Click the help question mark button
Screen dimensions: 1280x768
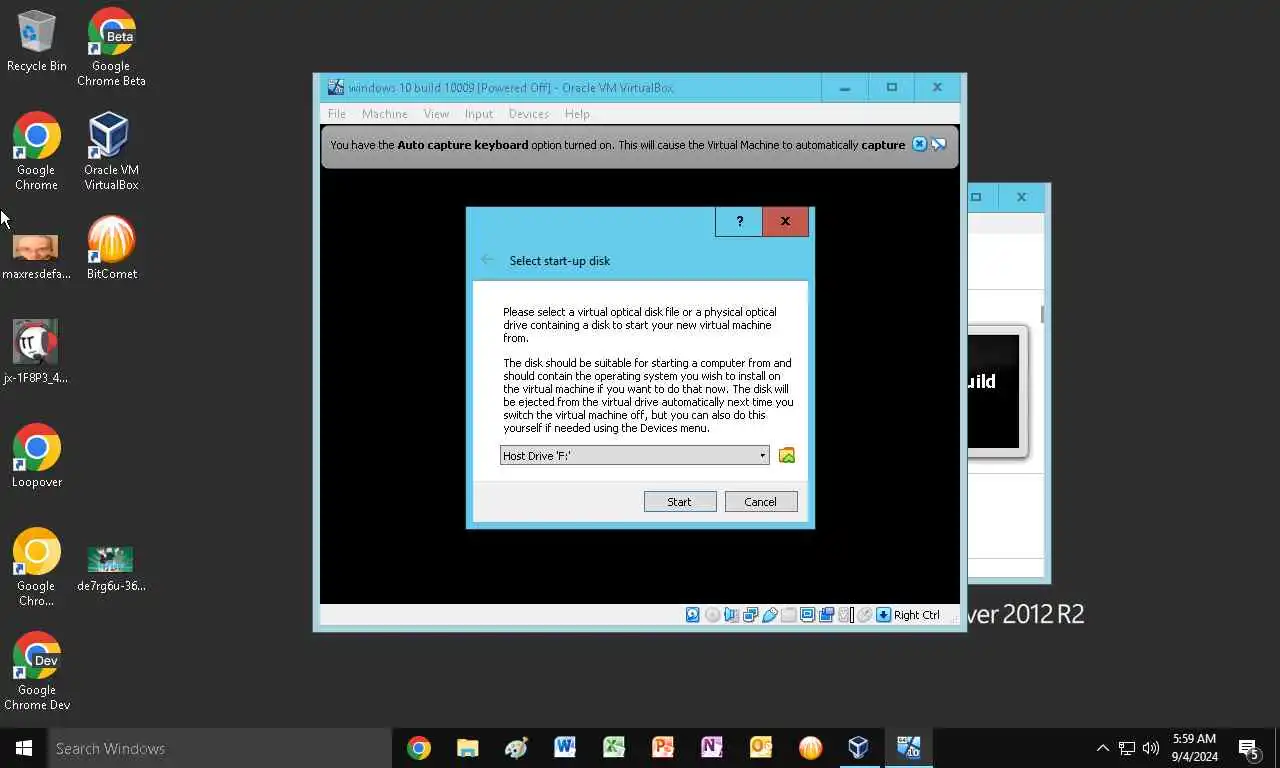coord(739,222)
